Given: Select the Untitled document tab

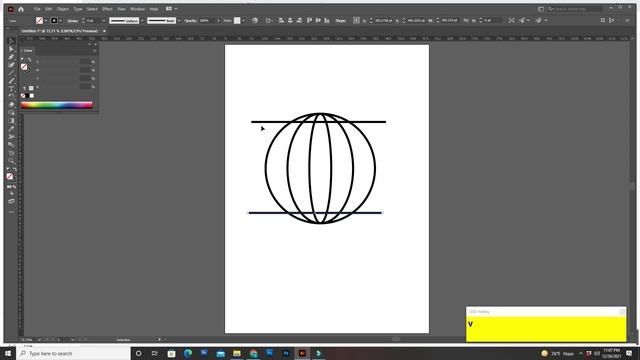Looking at the screenshot, I should point(60,31).
